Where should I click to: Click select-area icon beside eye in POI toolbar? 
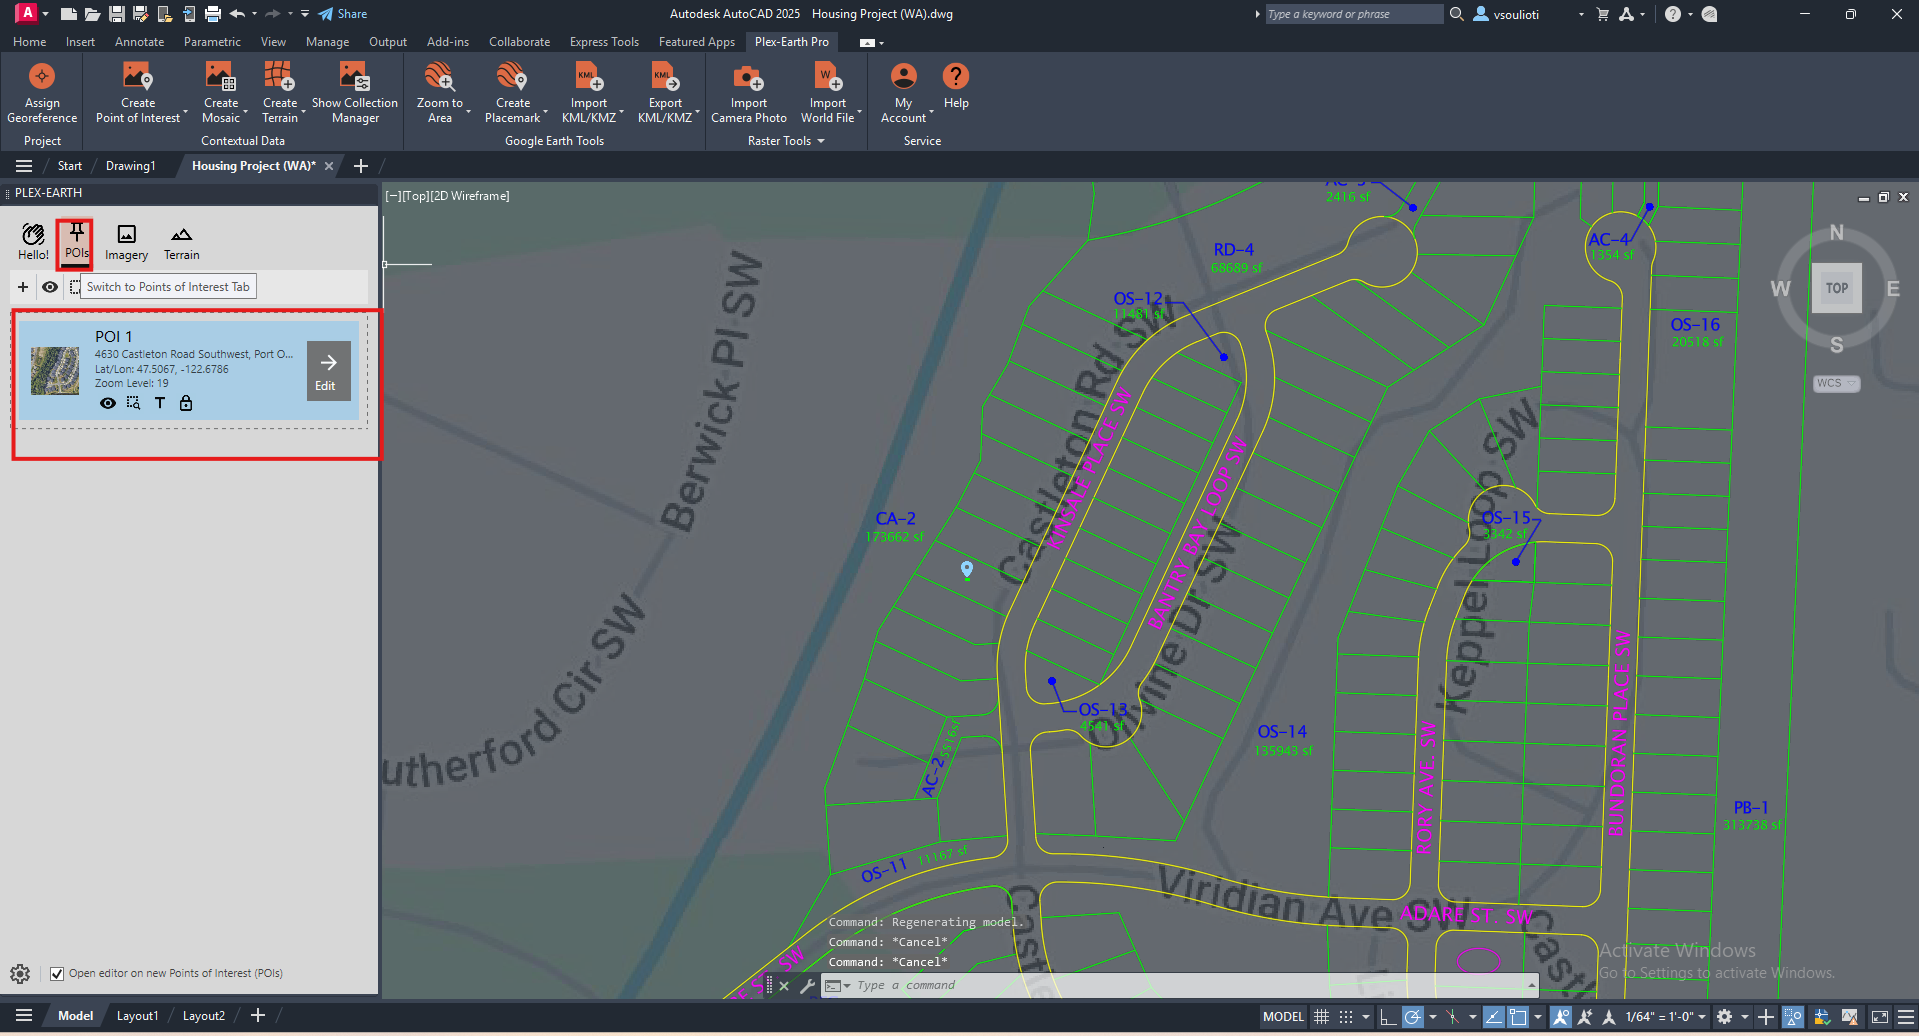75,287
